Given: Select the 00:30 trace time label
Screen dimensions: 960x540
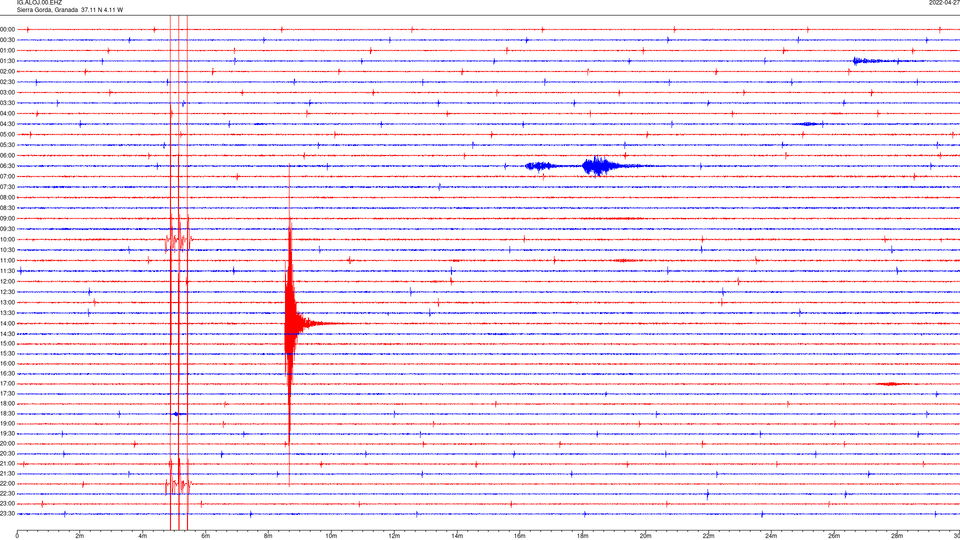Looking at the screenshot, I should pyautogui.click(x=8, y=40).
